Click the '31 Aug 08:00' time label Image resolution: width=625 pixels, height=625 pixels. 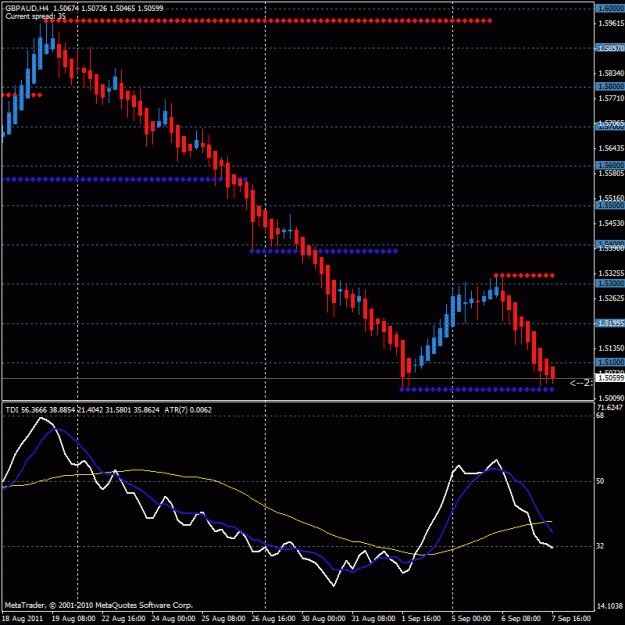pos(373,619)
